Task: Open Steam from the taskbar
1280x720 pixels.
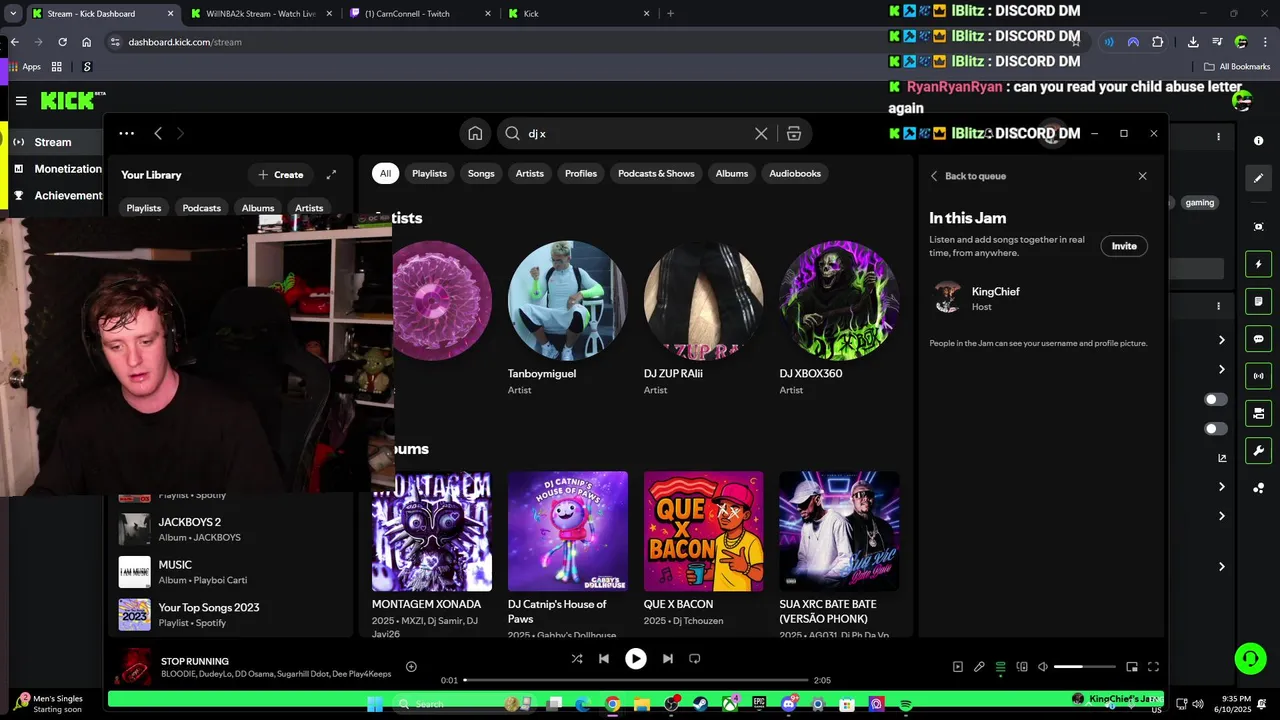Action: 700,704
